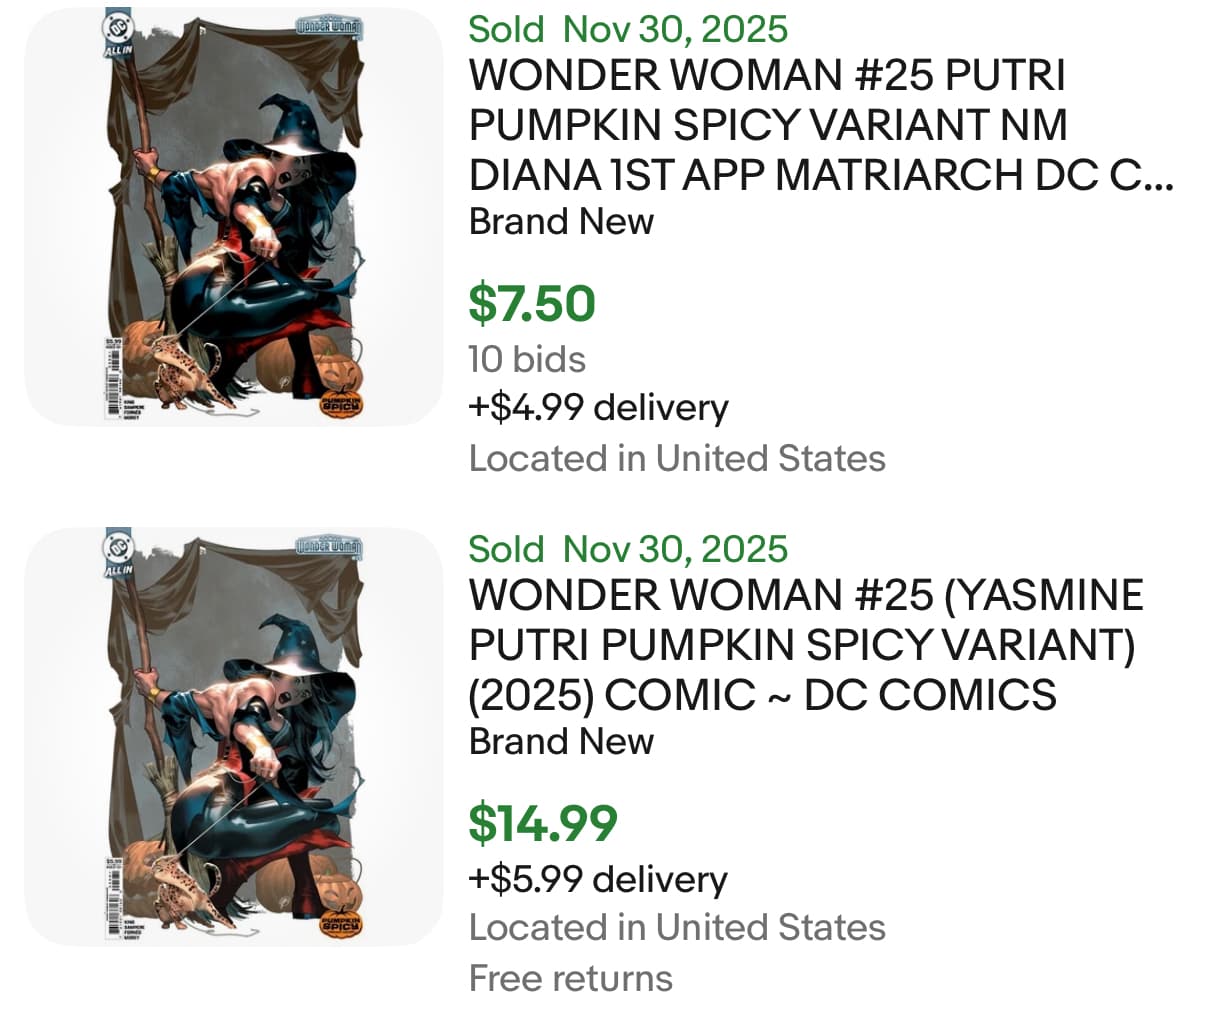Image resolution: width=1206 pixels, height=1020 pixels.
Task: Click Brand New condition under second listing
Action: tap(561, 742)
